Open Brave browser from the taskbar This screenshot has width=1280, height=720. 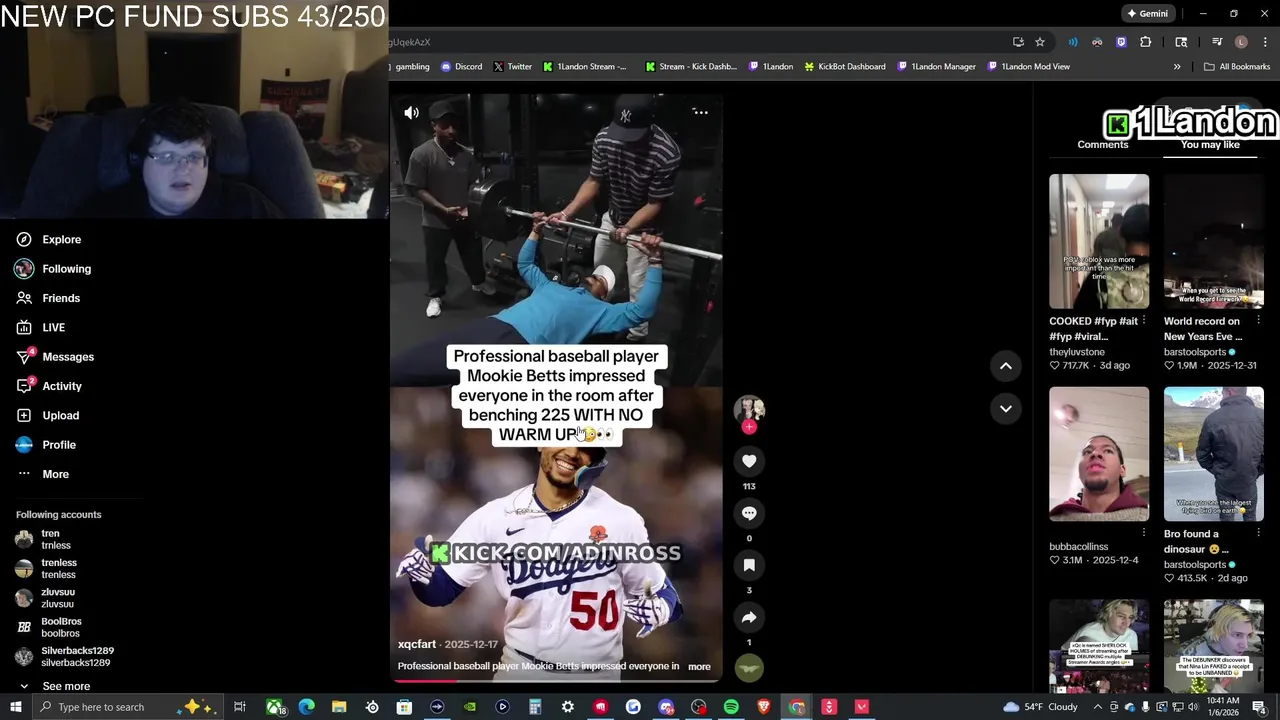tap(764, 707)
